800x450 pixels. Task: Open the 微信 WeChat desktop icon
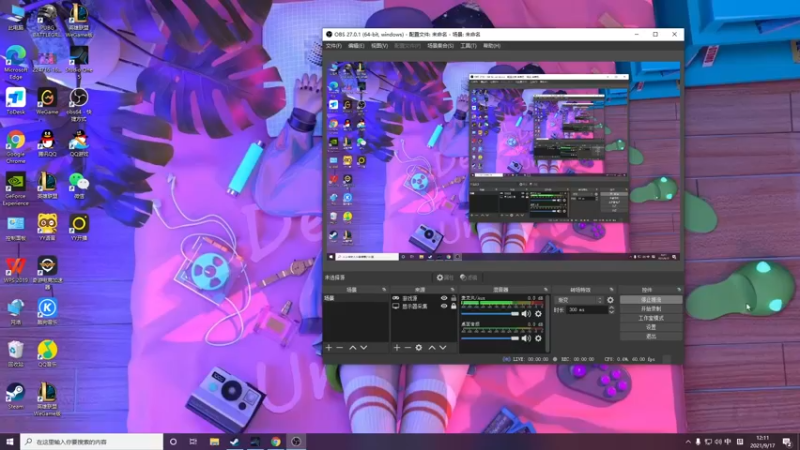click(79, 186)
